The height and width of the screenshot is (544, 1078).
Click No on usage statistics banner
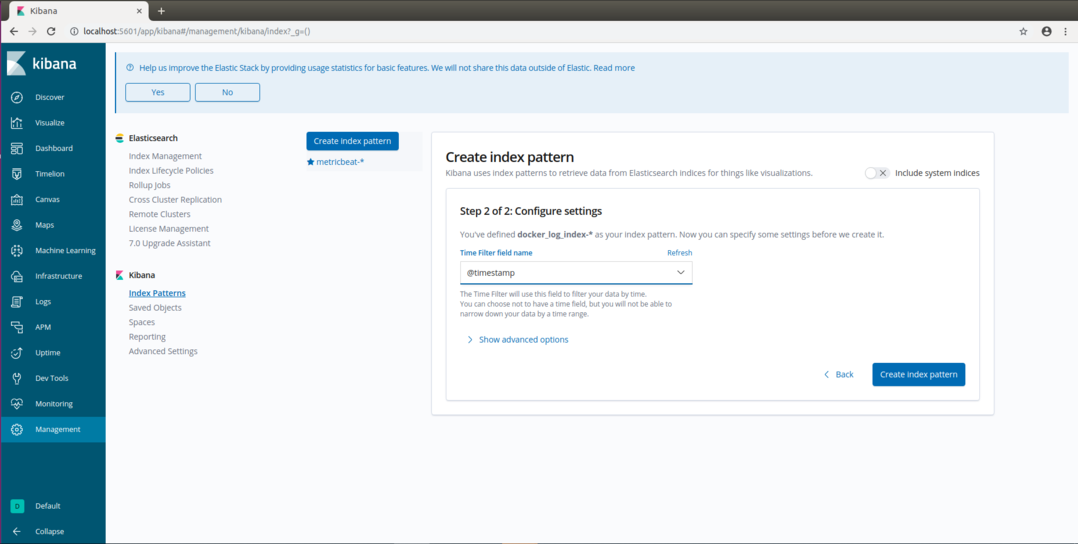click(x=228, y=92)
